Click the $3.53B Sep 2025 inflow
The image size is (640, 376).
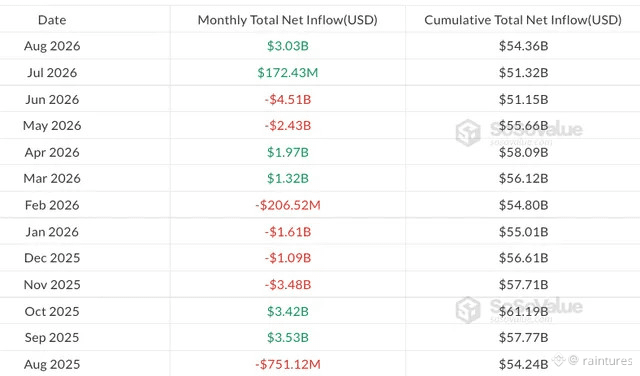[287, 338]
